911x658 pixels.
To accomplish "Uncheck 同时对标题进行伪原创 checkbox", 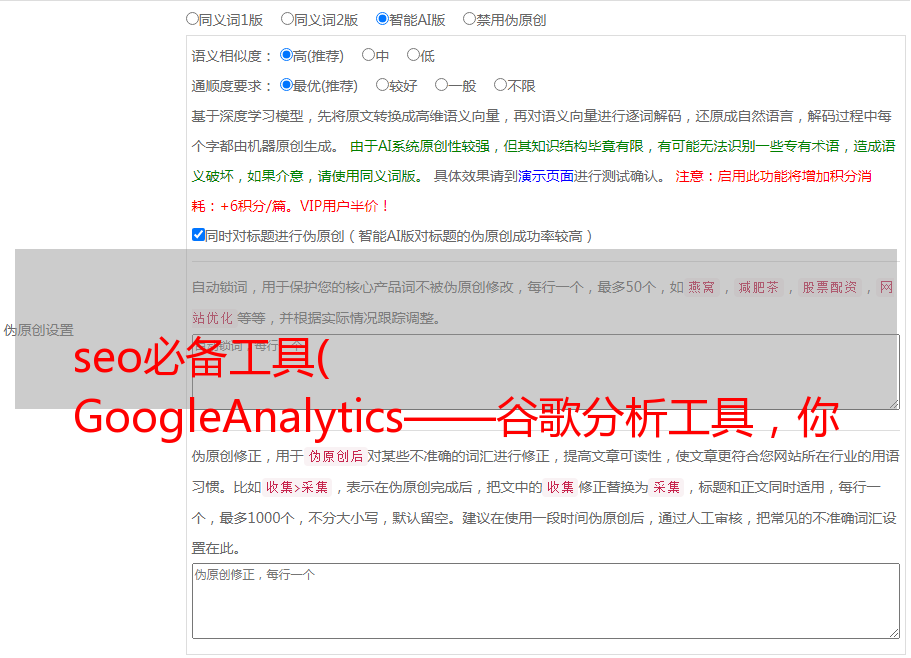I will pos(198,235).
